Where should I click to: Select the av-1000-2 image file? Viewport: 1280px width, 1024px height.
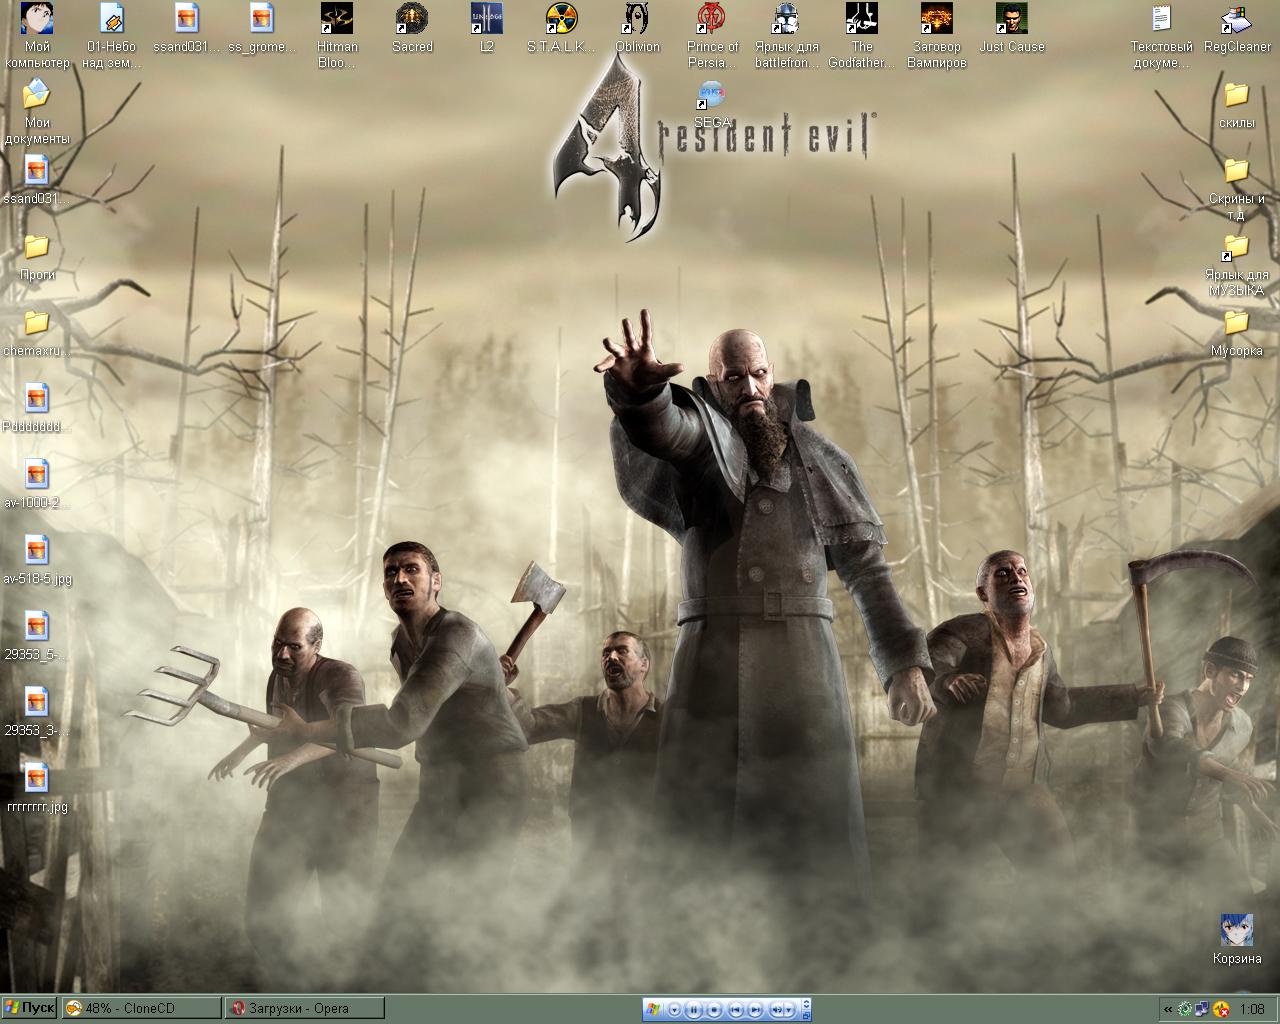click(x=37, y=484)
